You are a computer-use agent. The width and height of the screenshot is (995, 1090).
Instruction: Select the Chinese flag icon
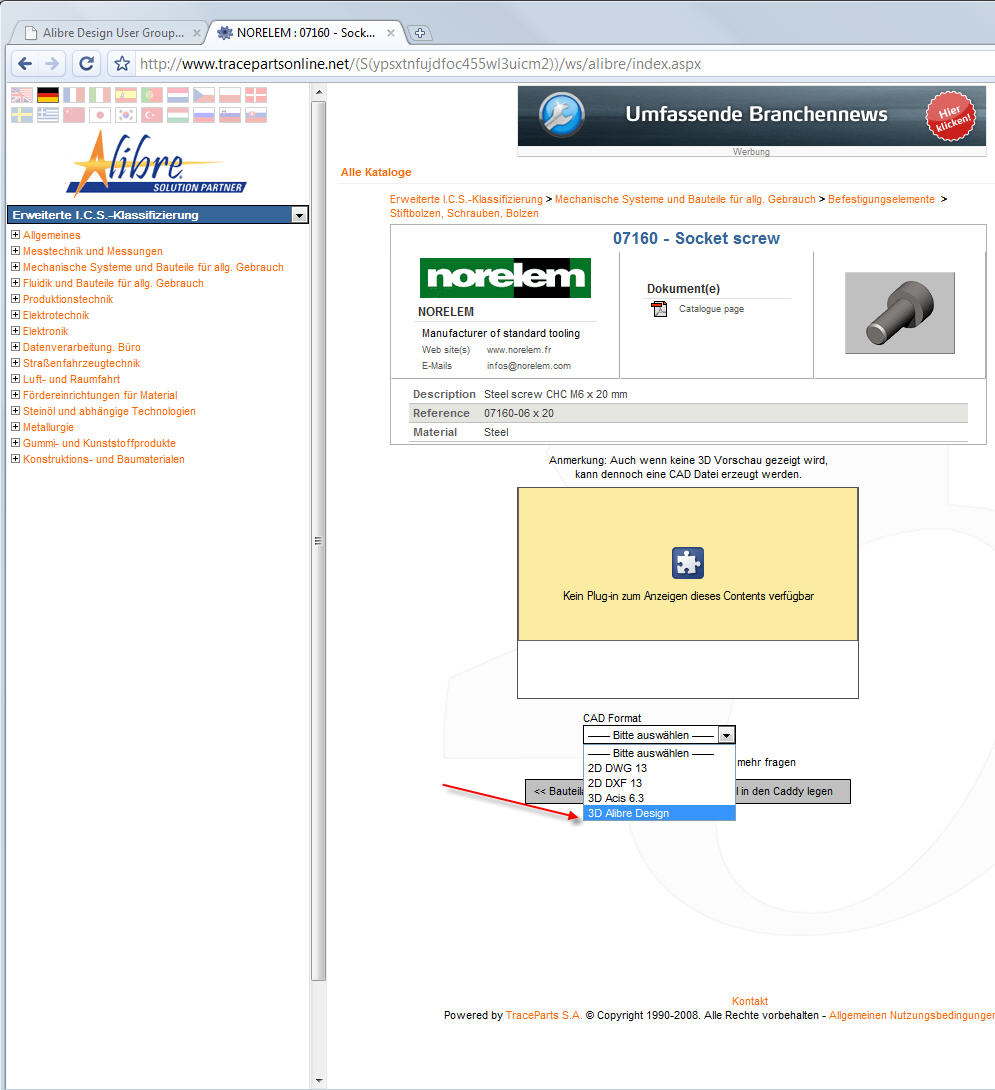pyautogui.click(x=74, y=115)
